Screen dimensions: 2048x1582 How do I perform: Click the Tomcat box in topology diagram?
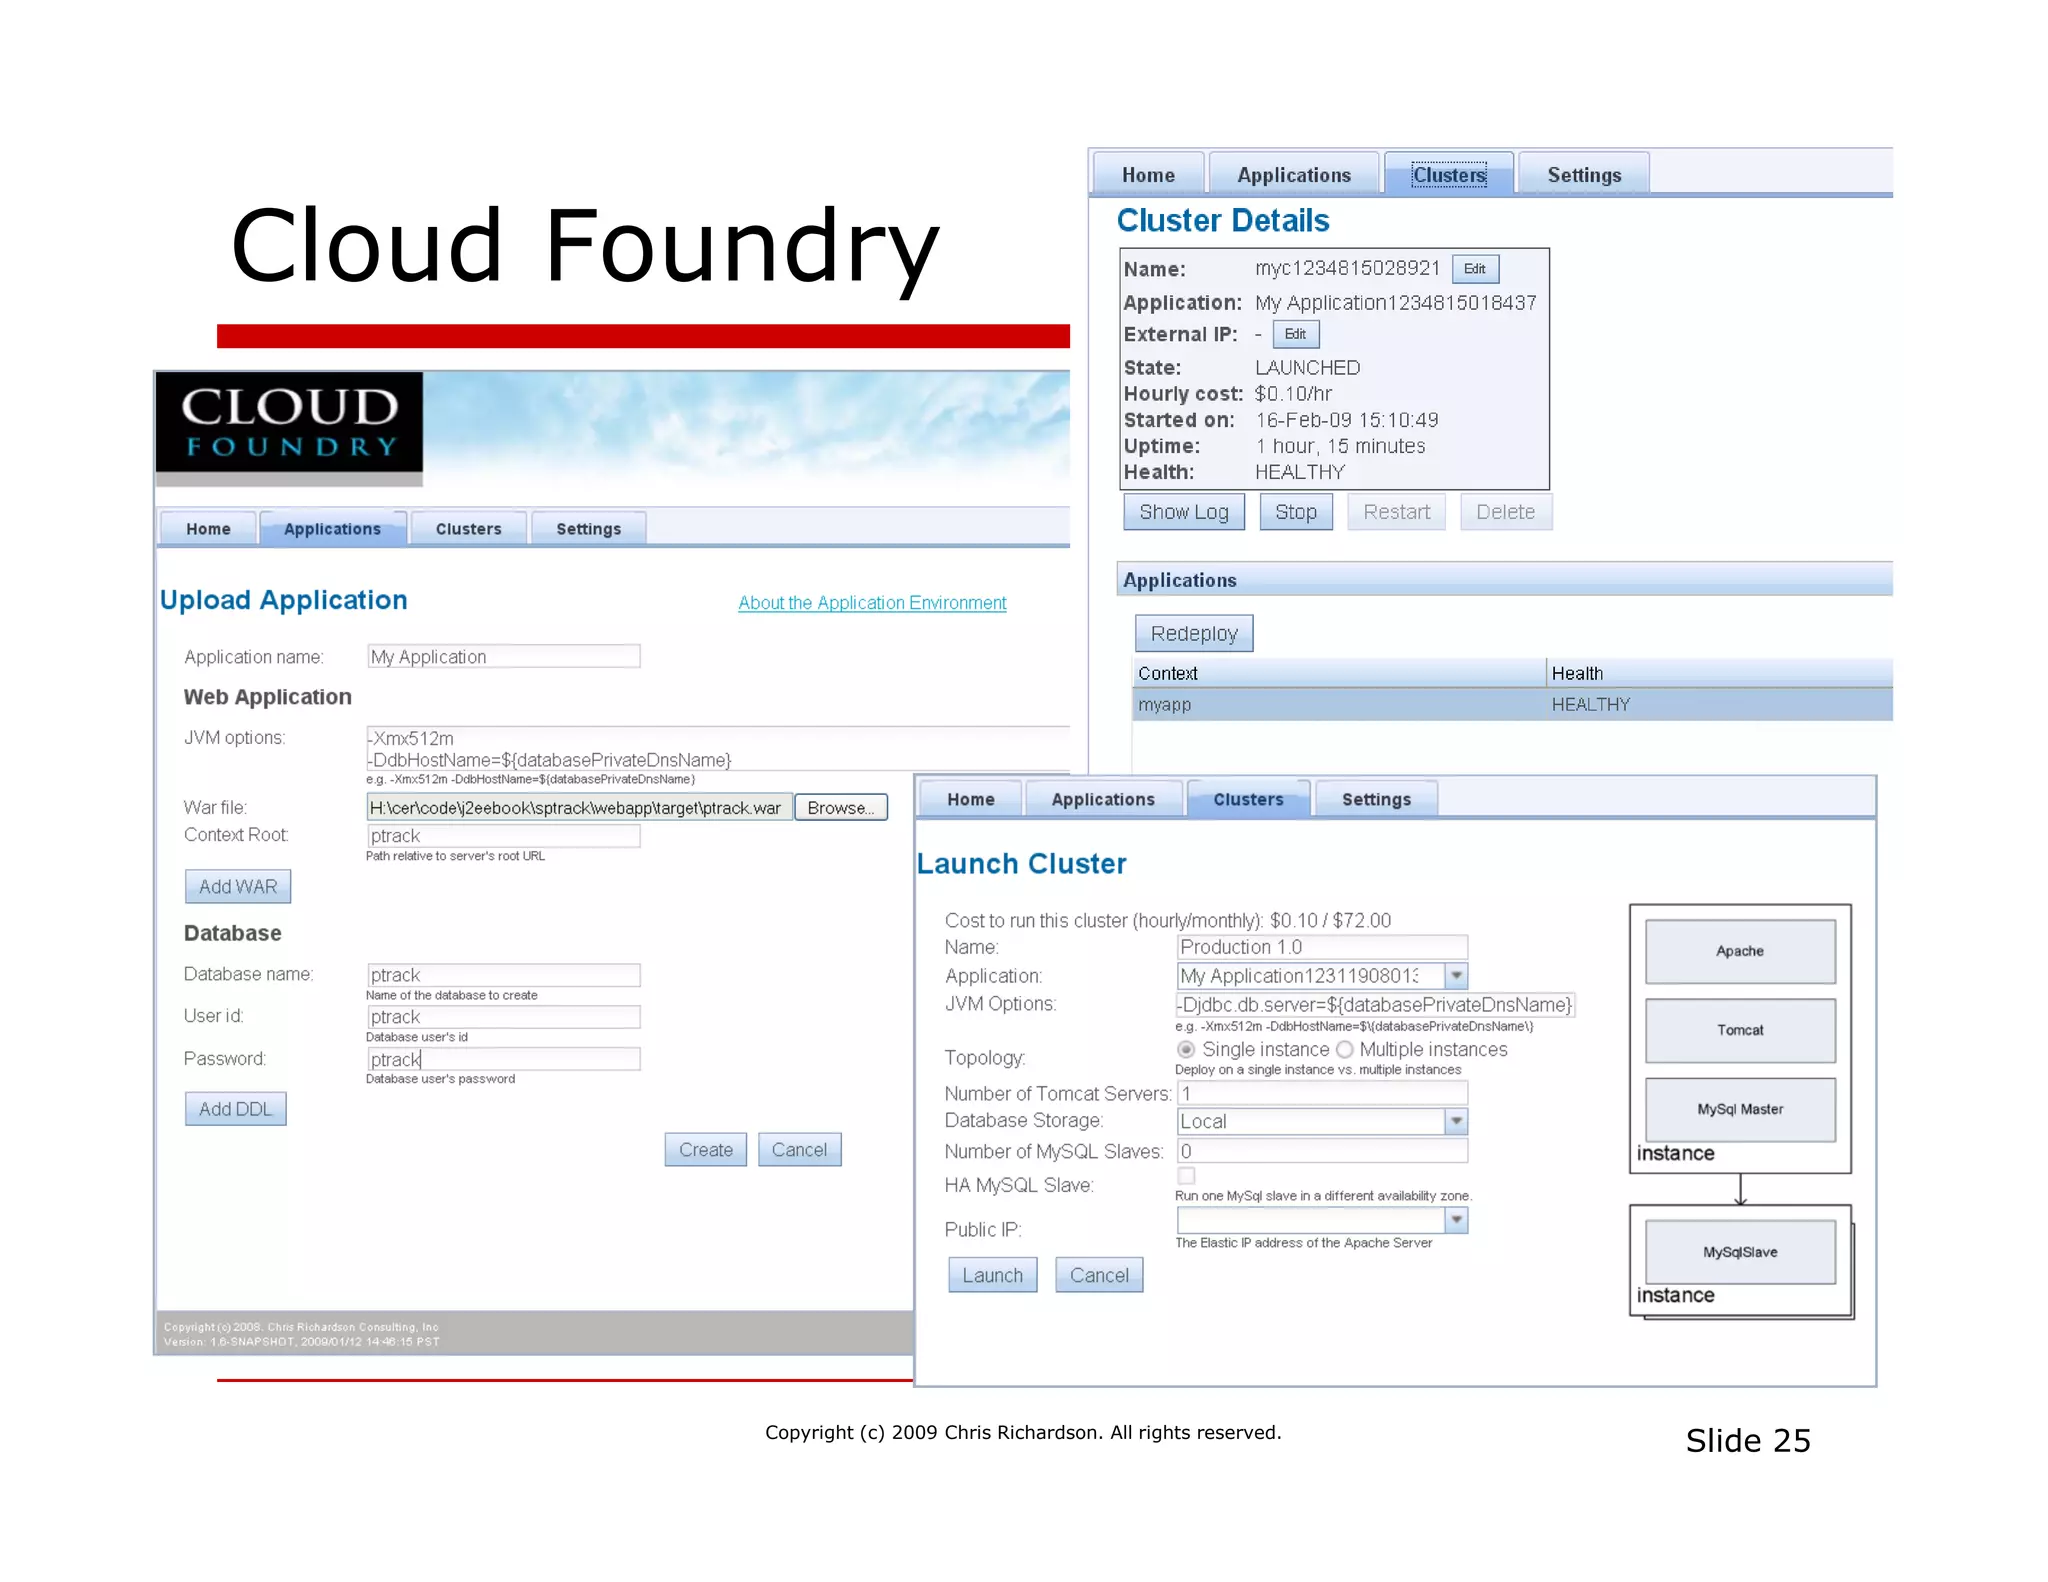pyautogui.click(x=1740, y=1030)
